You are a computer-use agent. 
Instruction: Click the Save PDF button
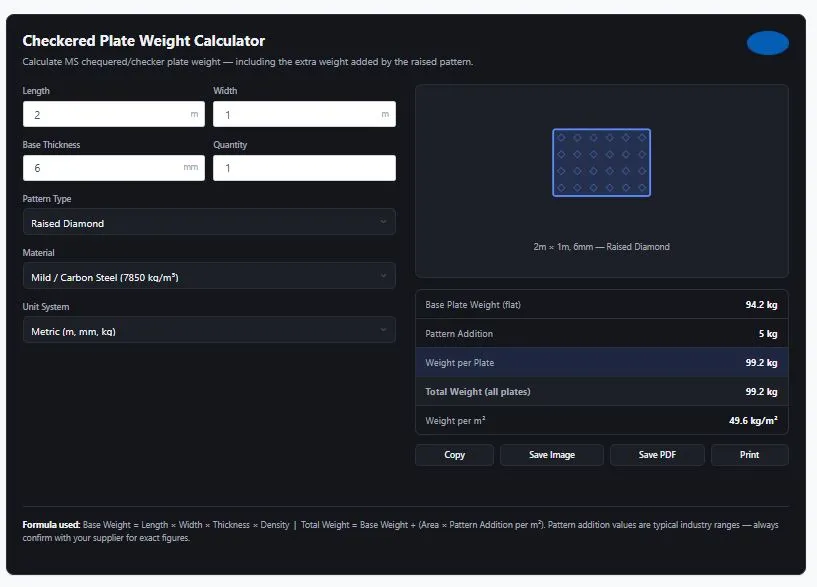click(x=657, y=455)
